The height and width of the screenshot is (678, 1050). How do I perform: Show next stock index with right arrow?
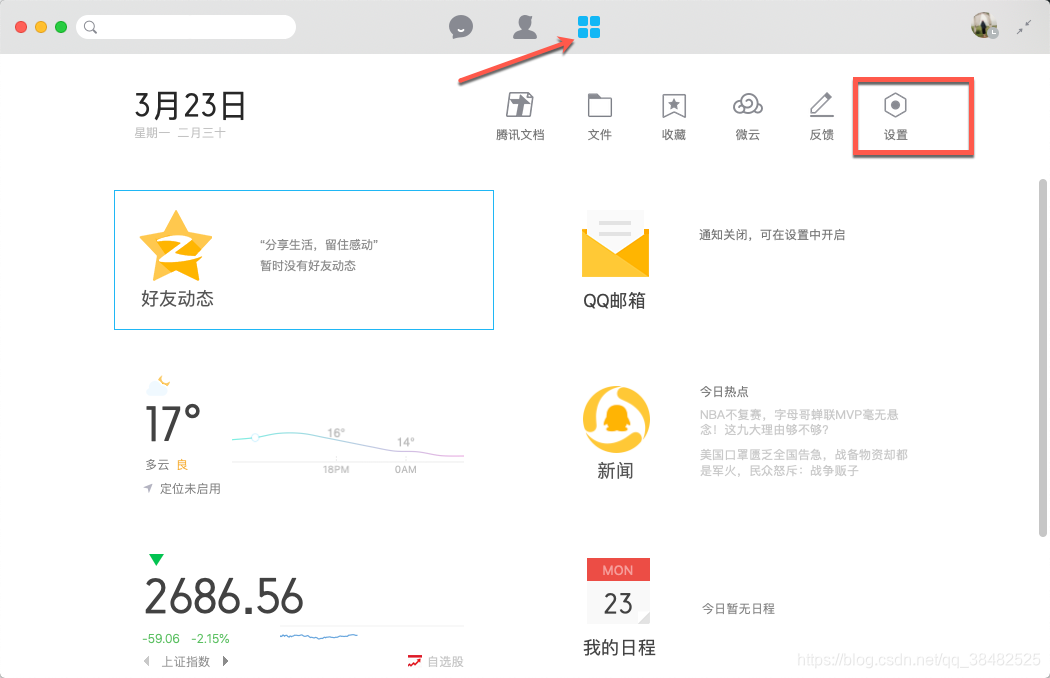coord(226,661)
